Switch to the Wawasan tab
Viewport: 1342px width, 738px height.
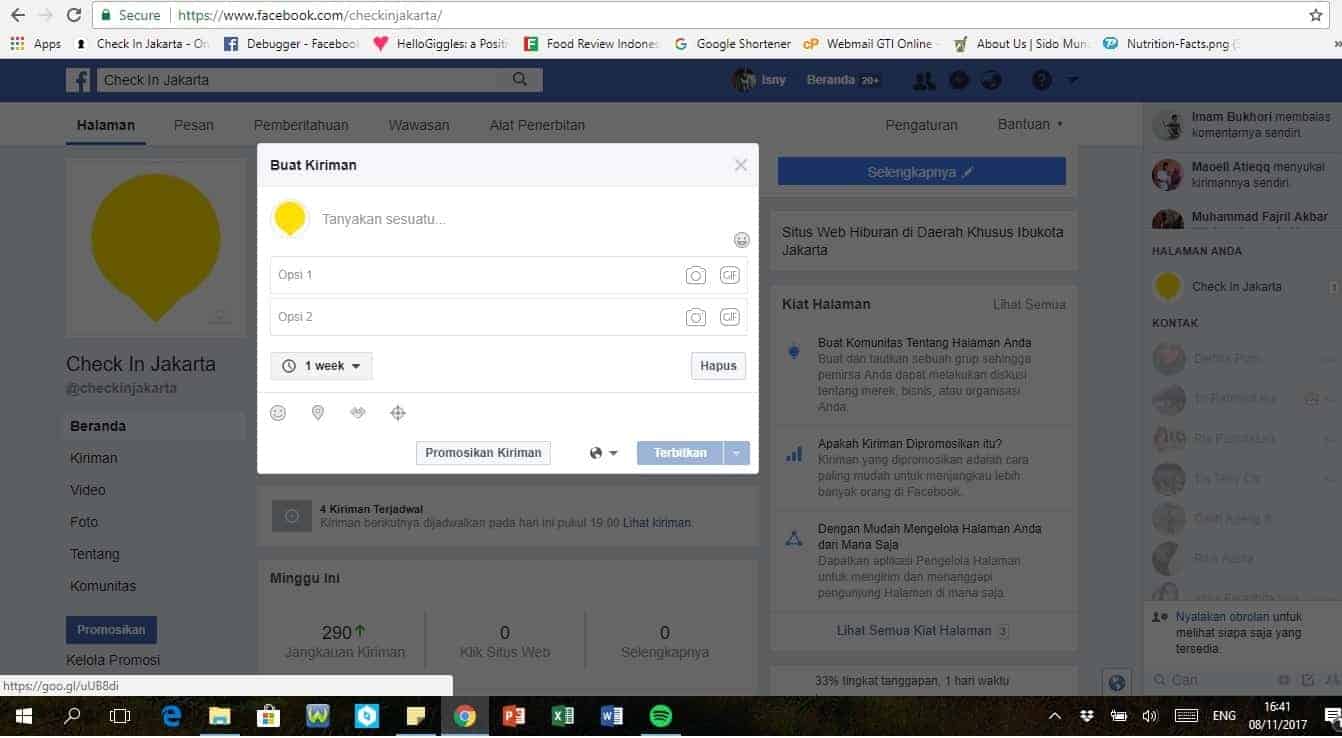coord(418,125)
